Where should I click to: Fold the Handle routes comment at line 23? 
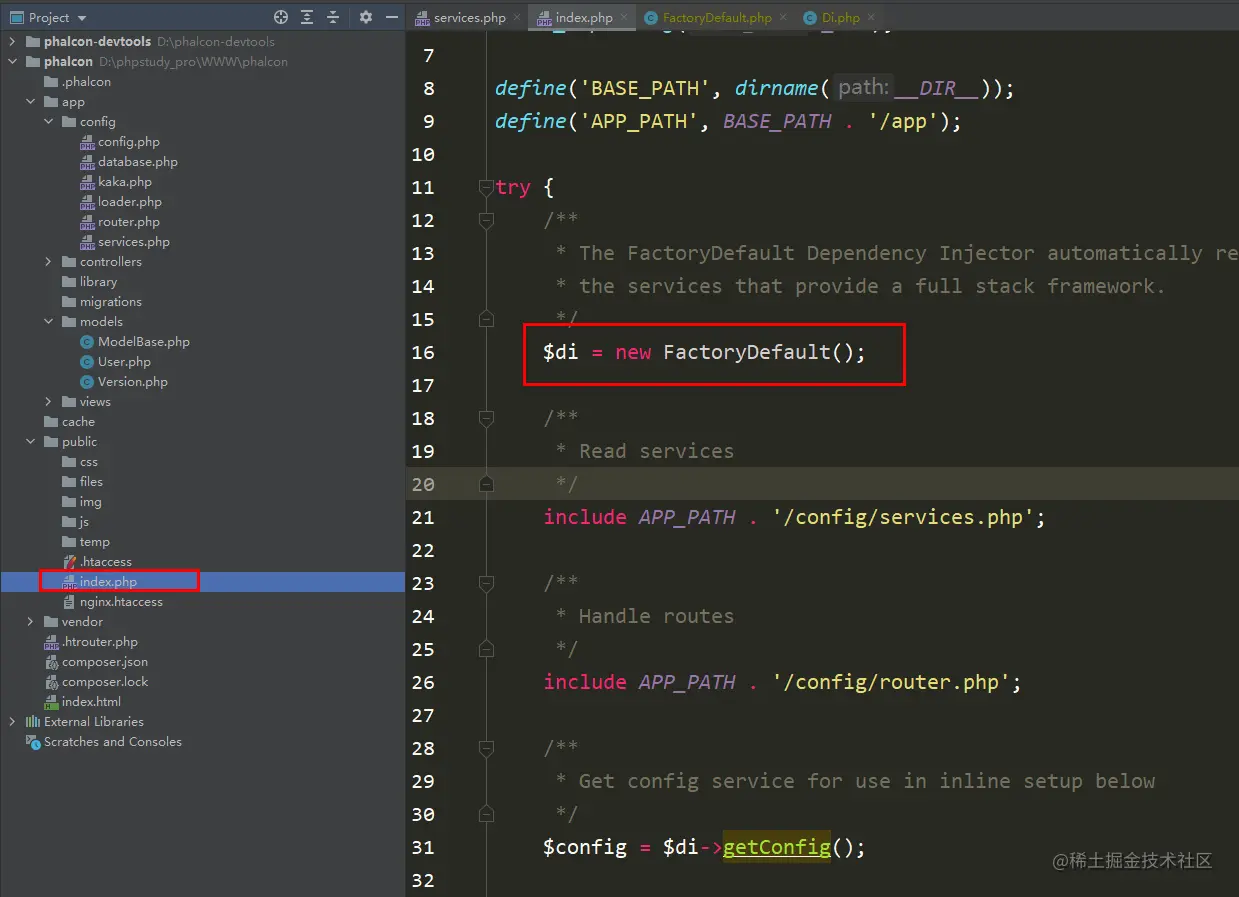click(x=486, y=583)
